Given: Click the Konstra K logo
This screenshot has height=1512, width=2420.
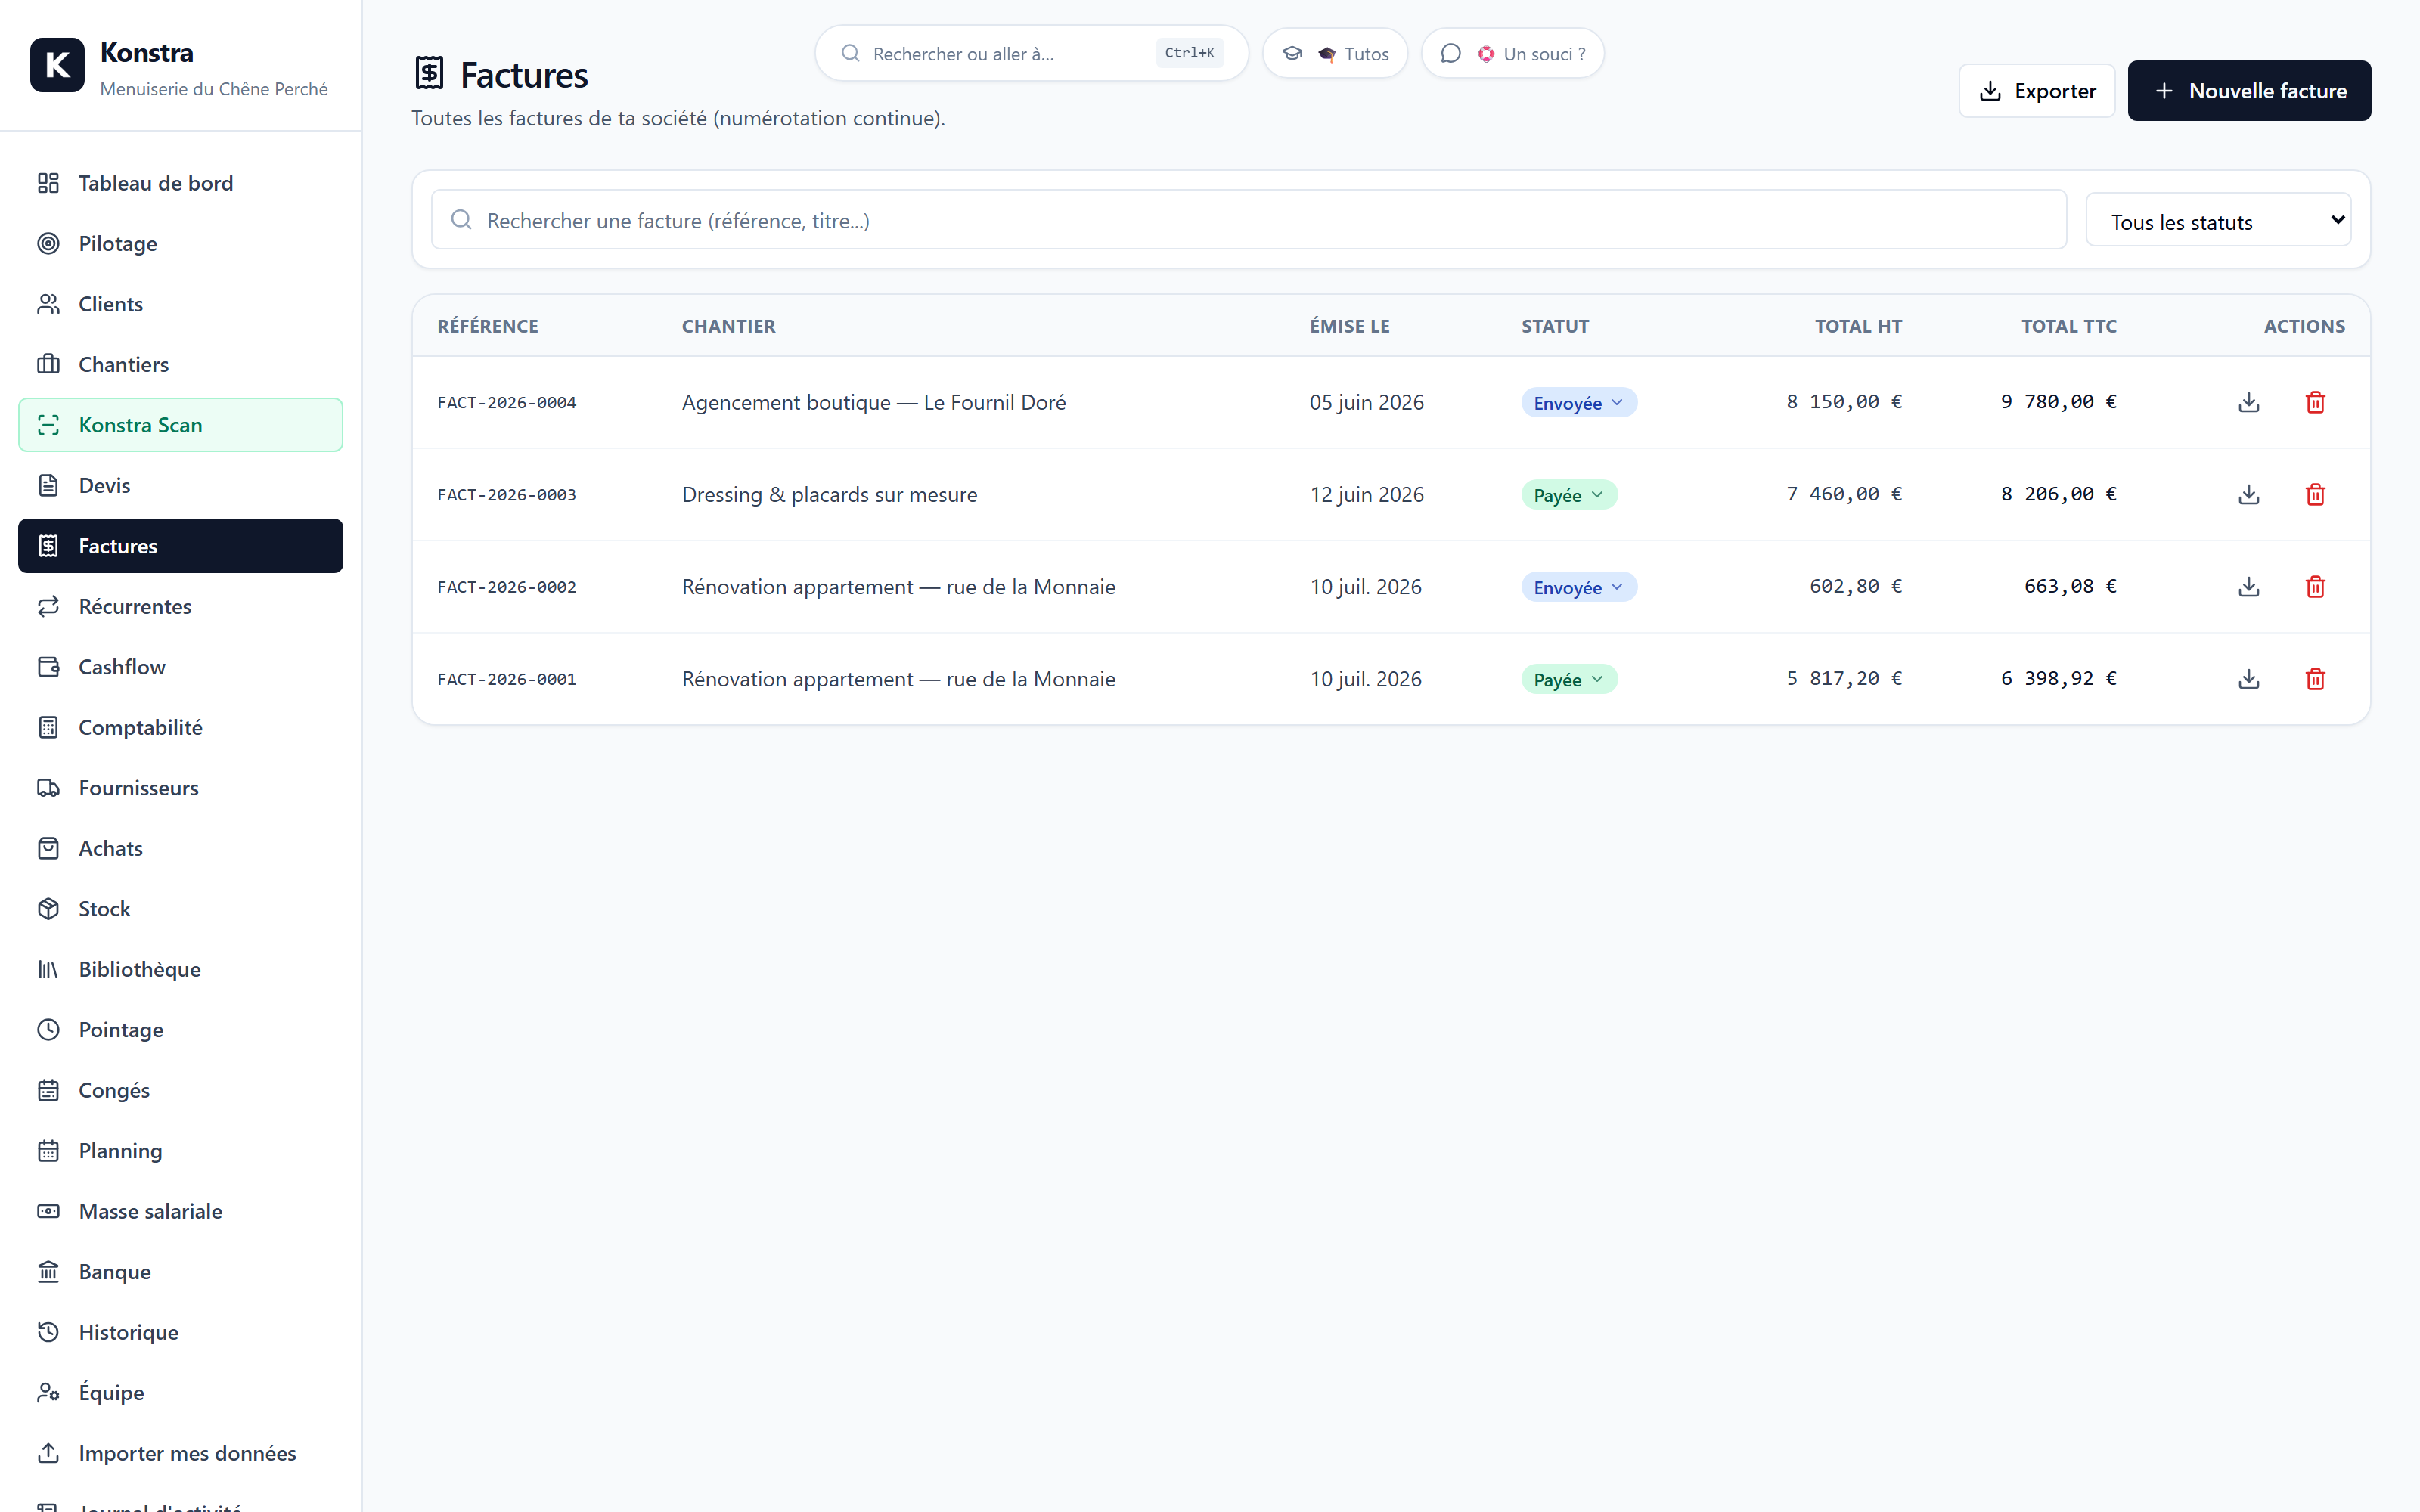Looking at the screenshot, I should [x=57, y=65].
